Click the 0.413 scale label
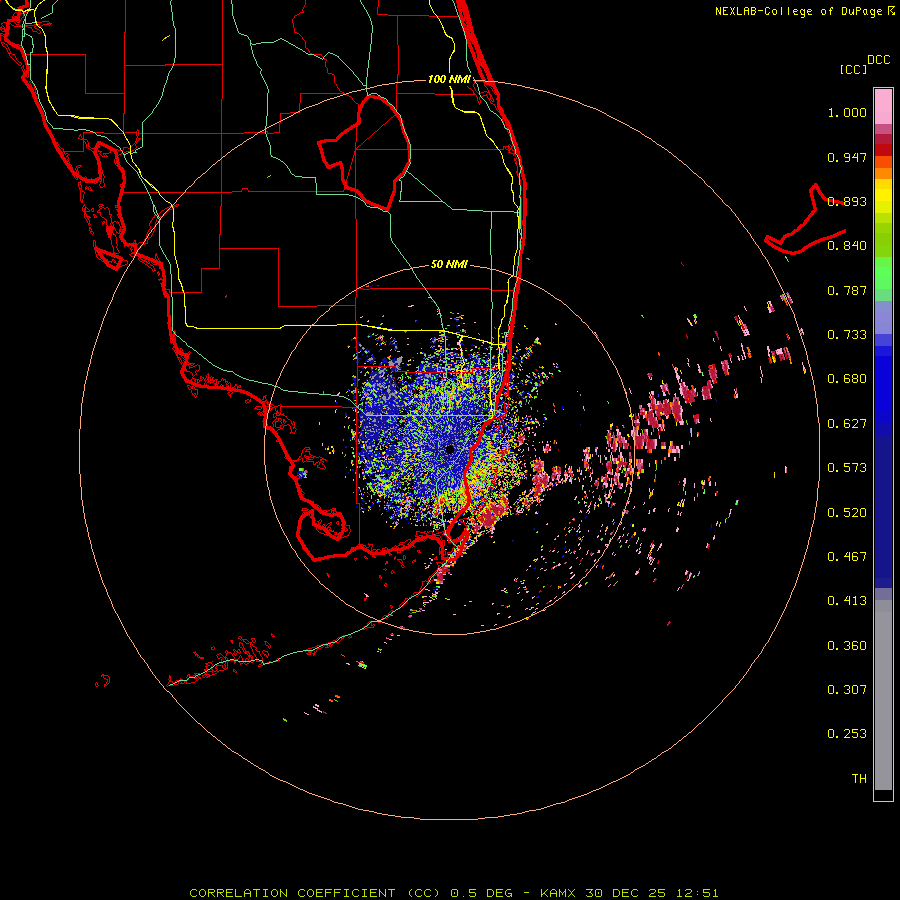This screenshot has height=900, width=900. tap(847, 601)
